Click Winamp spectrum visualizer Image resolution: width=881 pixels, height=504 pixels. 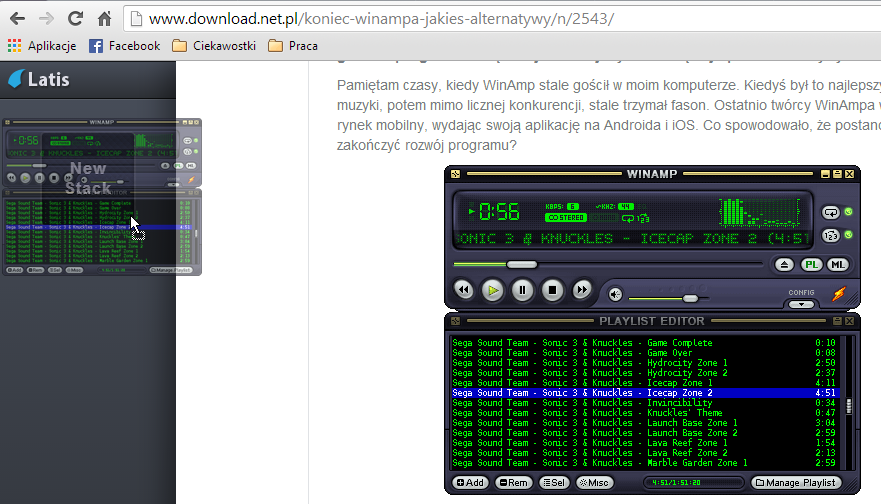pyautogui.click(x=760, y=212)
